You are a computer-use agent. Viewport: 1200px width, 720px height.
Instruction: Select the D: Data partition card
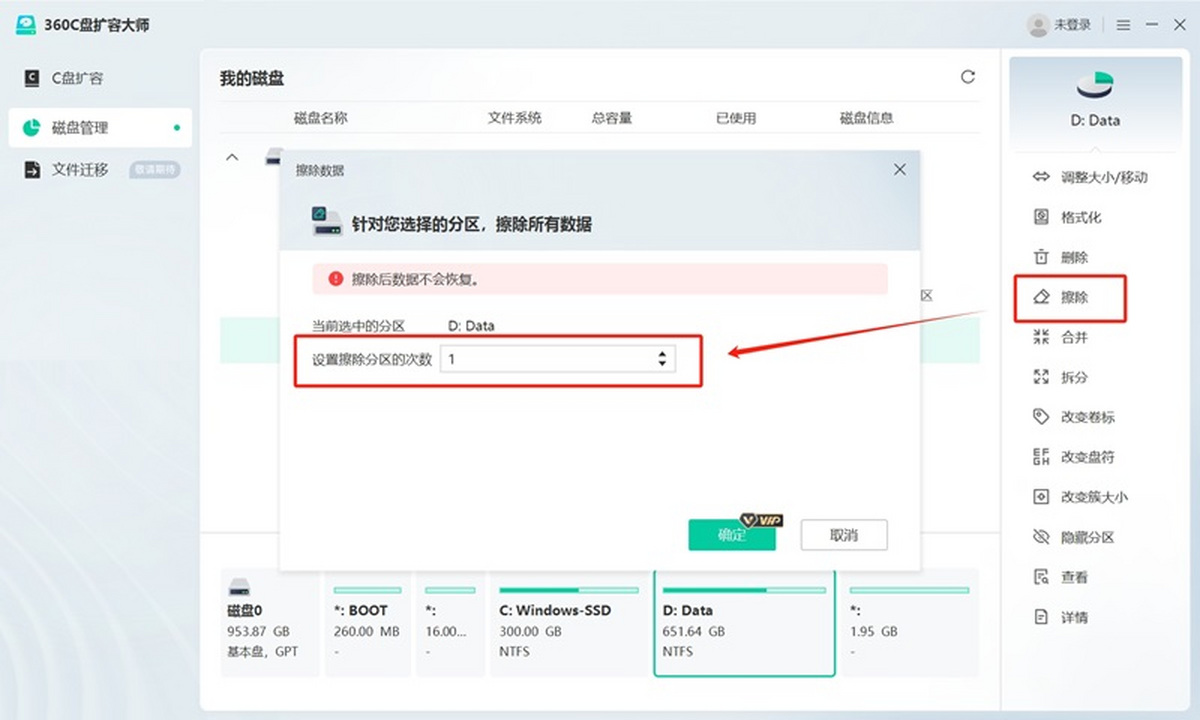pyautogui.click(x=744, y=623)
